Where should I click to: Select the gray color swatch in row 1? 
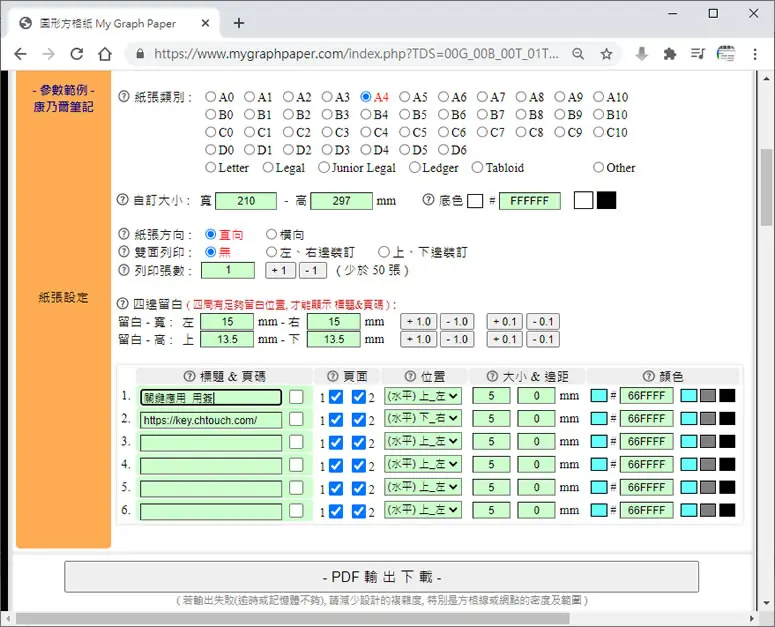(708, 396)
